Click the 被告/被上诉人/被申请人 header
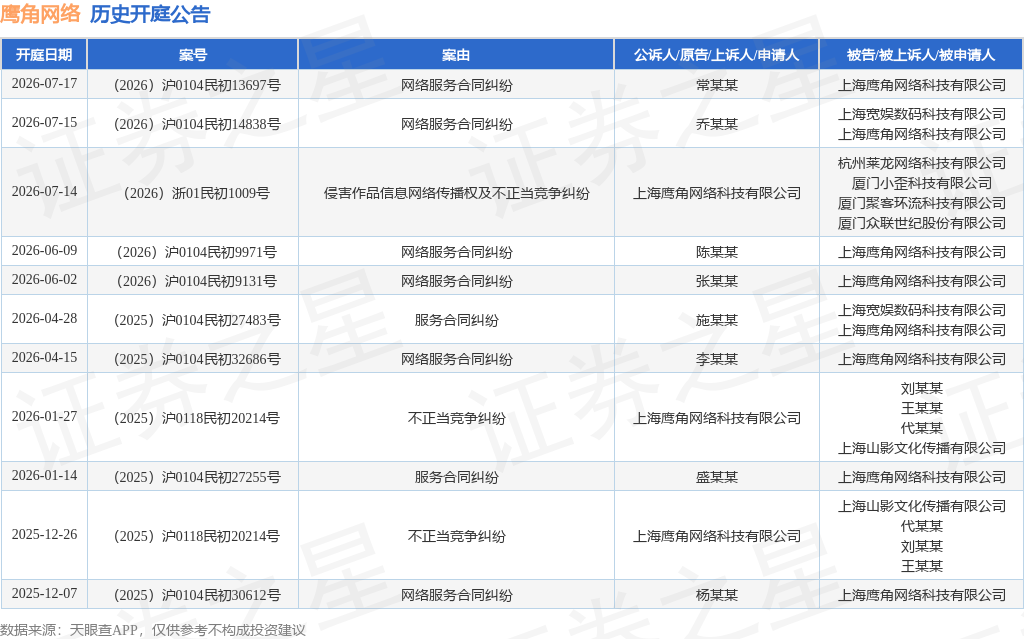This screenshot has height=639, width=1024. click(921, 55)
